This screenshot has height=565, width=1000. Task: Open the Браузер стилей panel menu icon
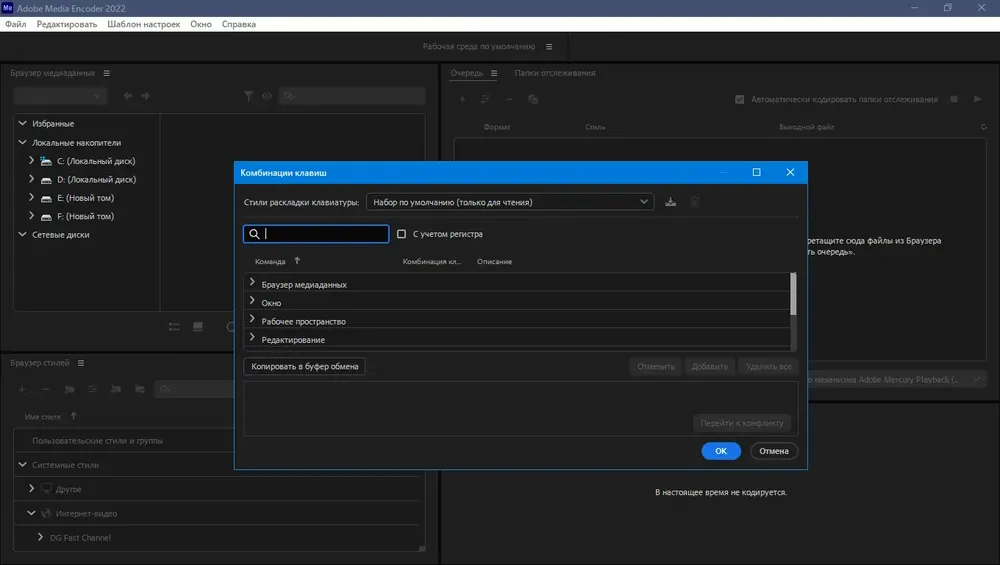point(81,363)
